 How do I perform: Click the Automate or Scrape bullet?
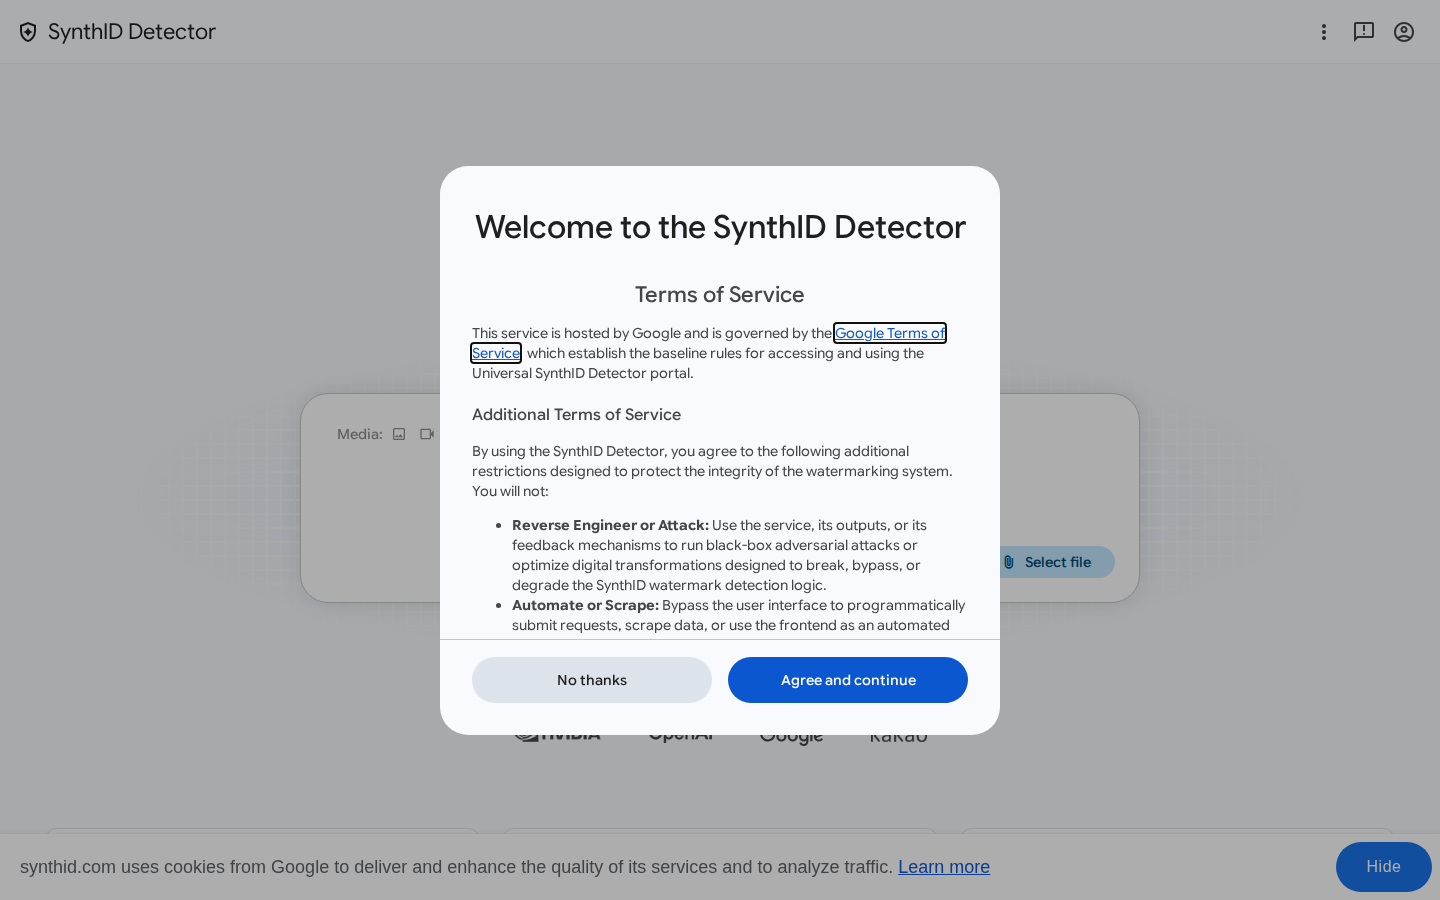[x=738, y=615]
